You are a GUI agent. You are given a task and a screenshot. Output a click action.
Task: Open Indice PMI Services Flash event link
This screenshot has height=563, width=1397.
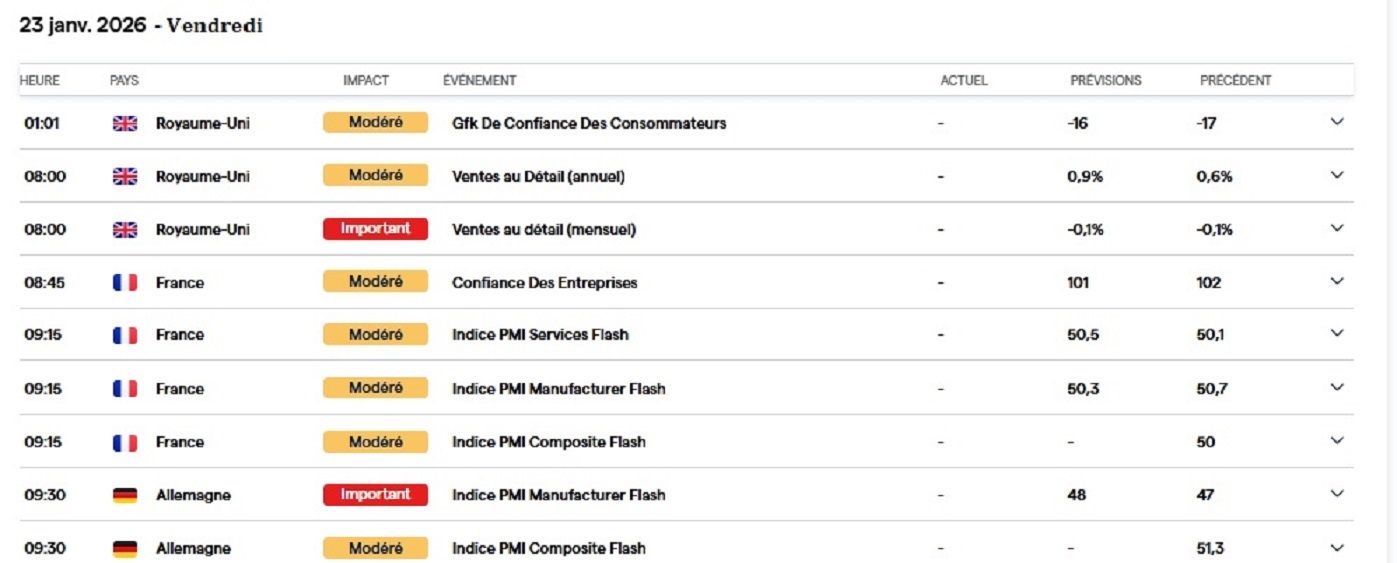tap(540, 335)
